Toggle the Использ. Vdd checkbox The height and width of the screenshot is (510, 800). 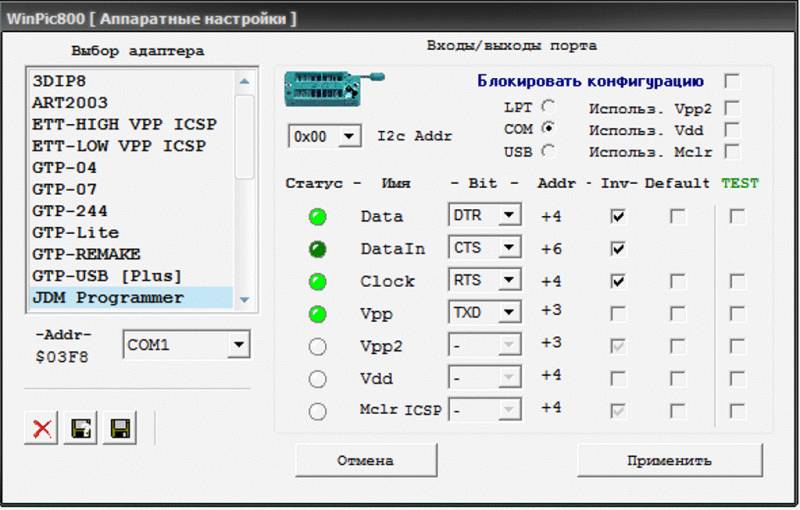click(x=732, y=130)
